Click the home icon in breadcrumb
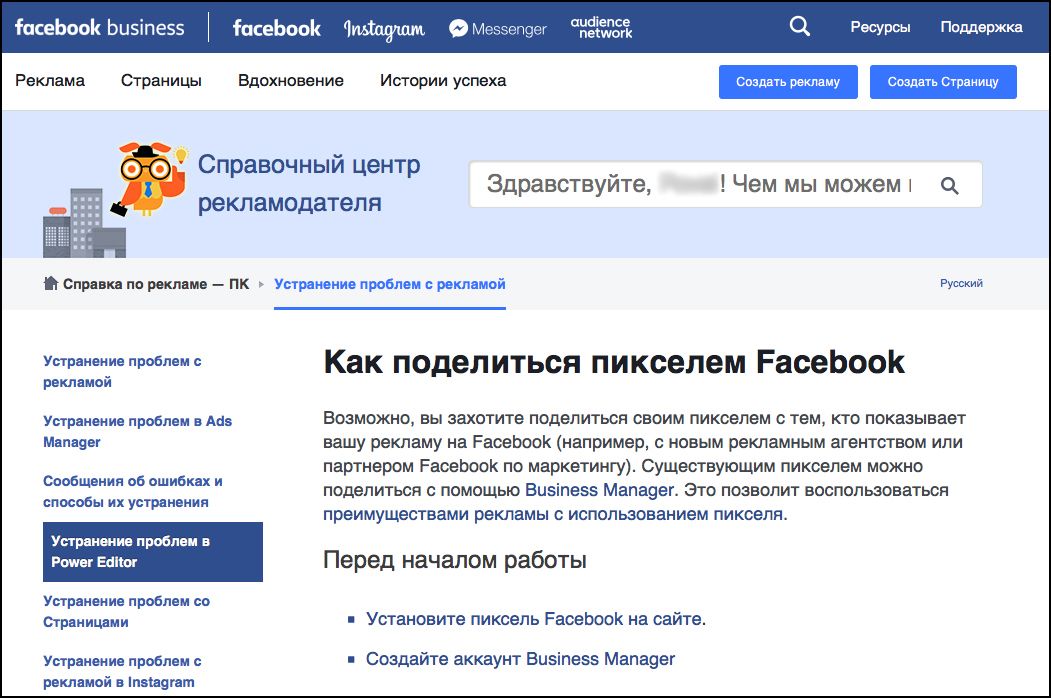Viewport: 1051px width, 698px height. coord(50,283)
